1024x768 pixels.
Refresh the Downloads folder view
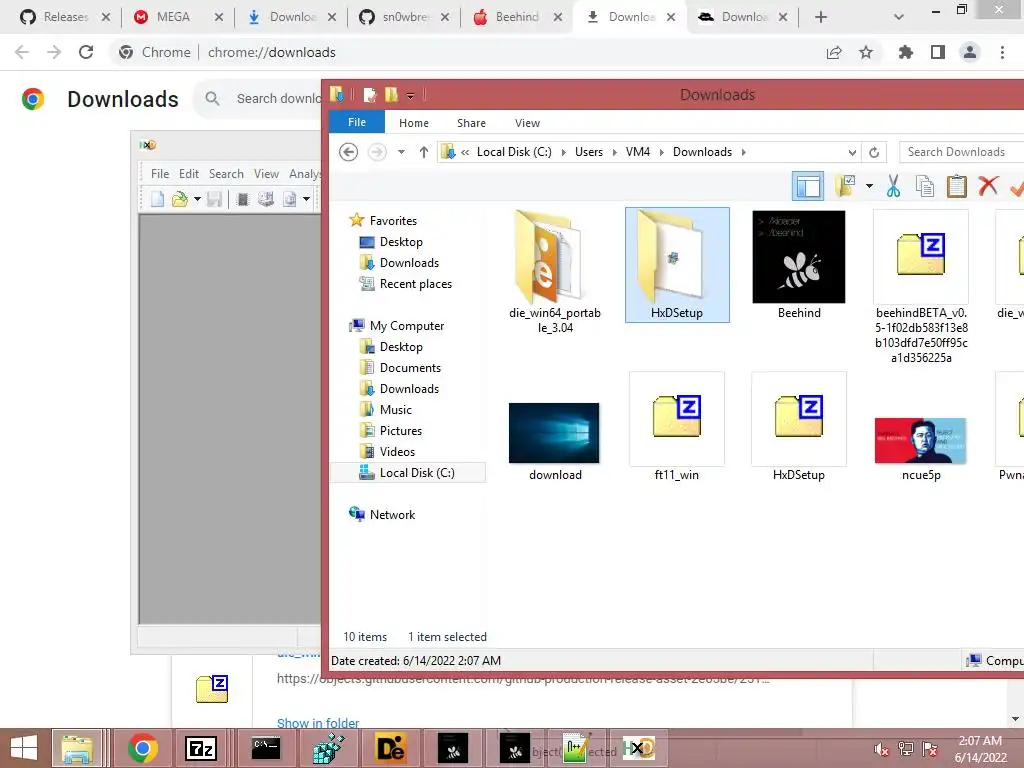click(x=874, y=152)
